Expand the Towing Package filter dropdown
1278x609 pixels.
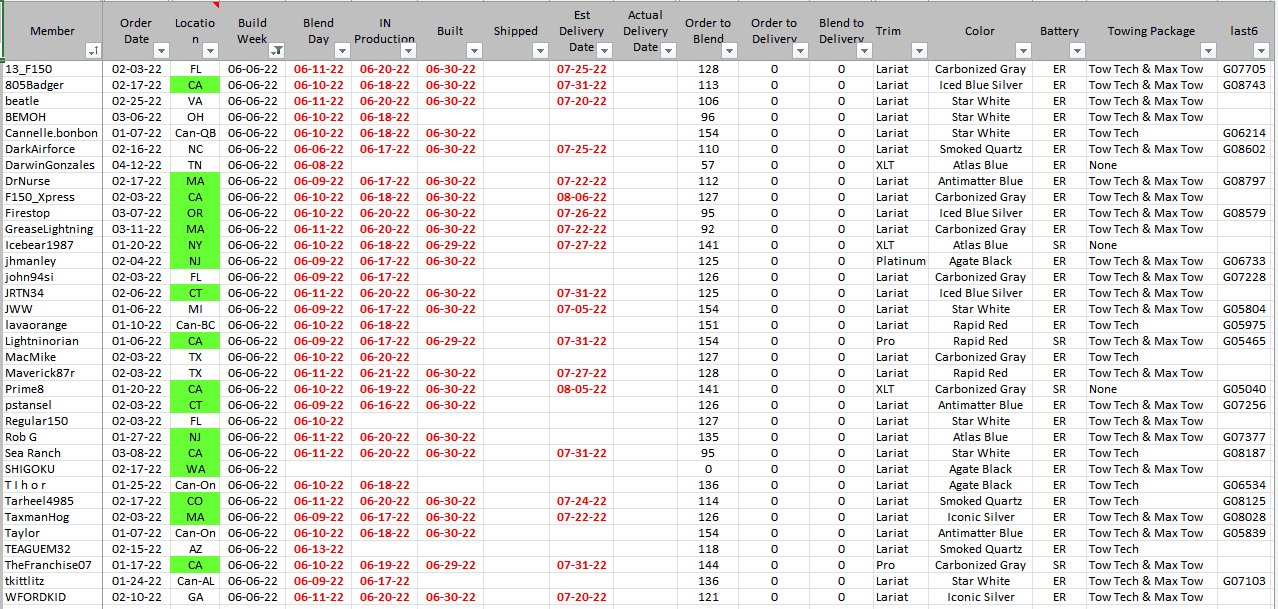pos(1208,50)
